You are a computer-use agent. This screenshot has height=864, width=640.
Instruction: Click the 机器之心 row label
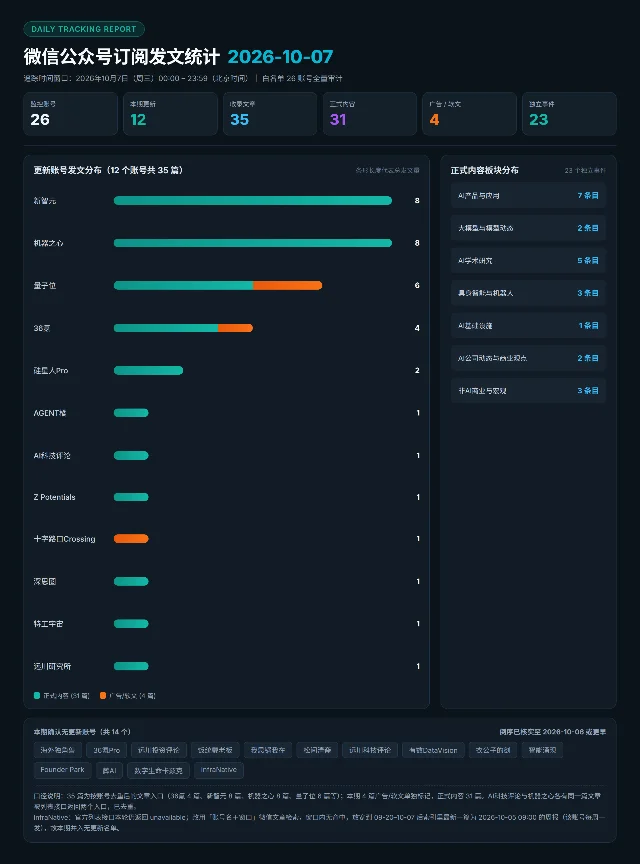49,243
